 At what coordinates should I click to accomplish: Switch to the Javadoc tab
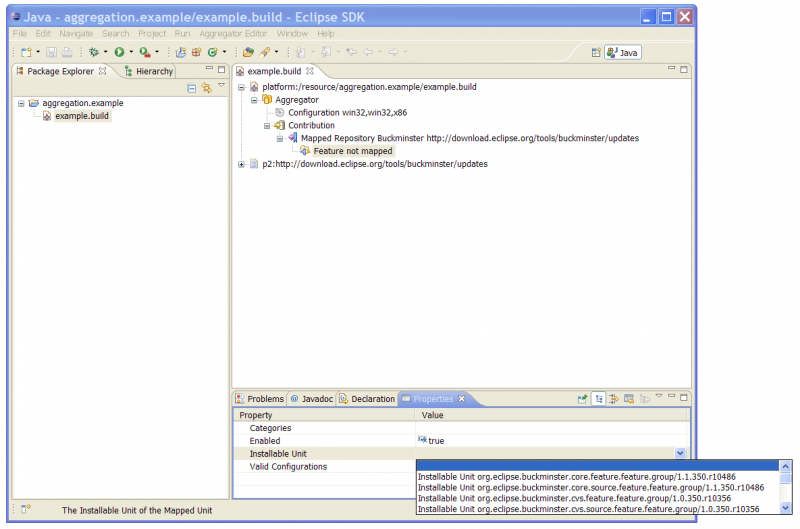(x=312, y=399)
